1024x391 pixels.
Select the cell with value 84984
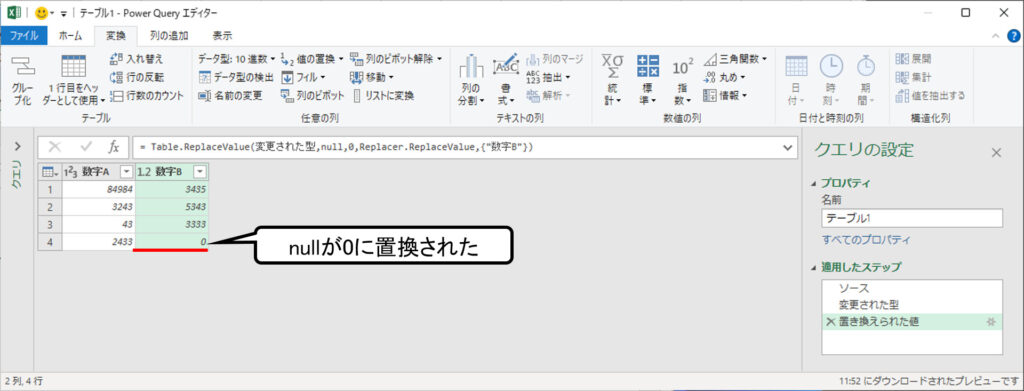(x=99, y=190)
